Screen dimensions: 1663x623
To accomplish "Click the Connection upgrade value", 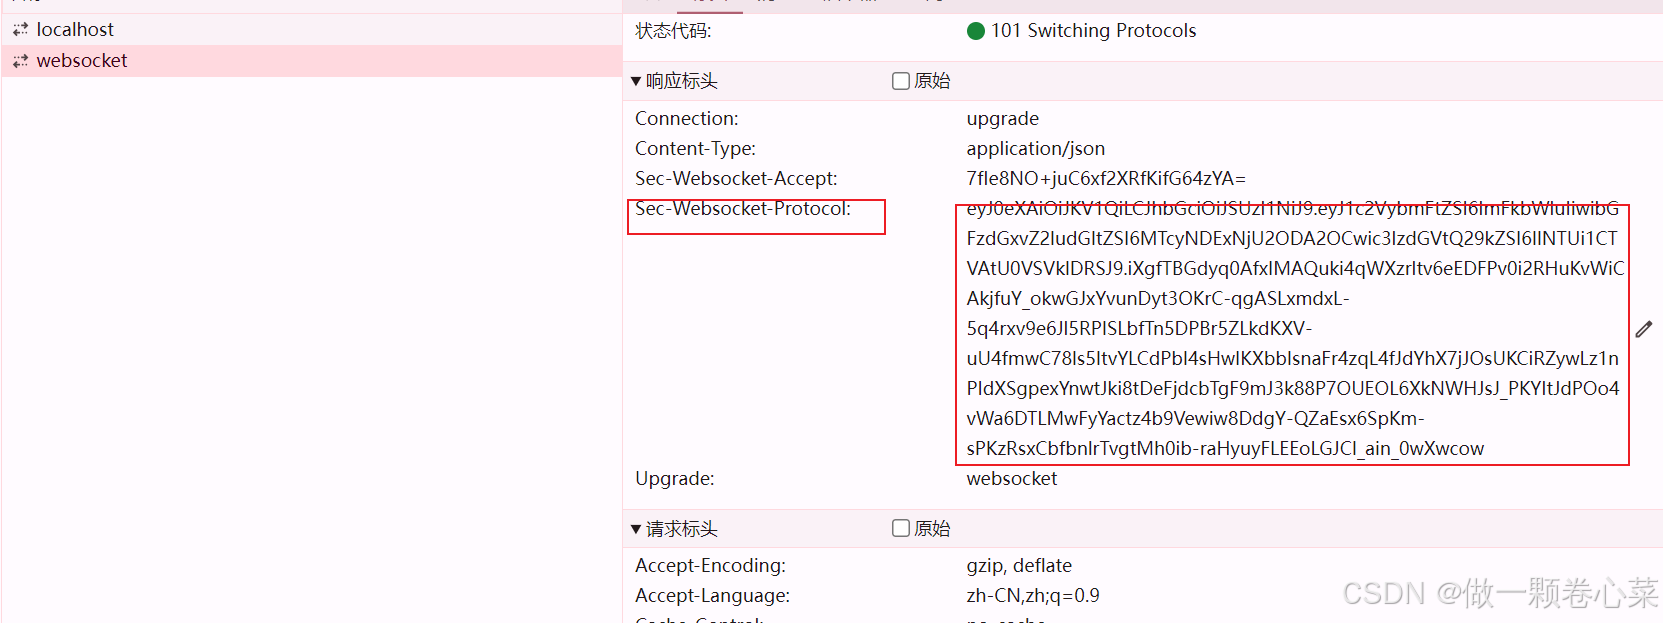I will click(x=1002, y=118).
